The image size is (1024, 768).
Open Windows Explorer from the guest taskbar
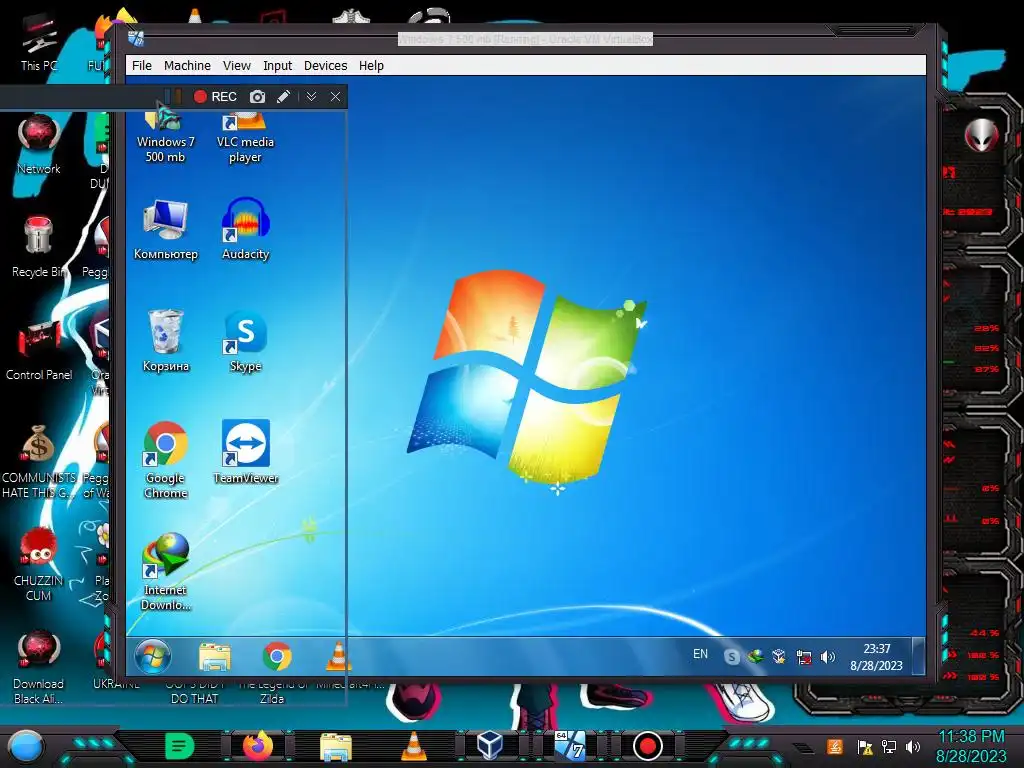215,657
